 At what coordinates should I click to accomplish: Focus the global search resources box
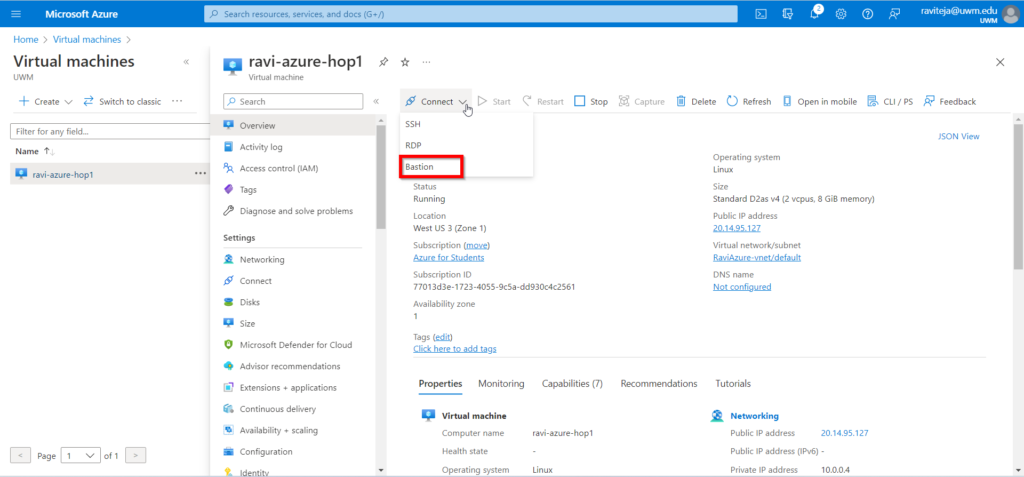click(471, 14)
